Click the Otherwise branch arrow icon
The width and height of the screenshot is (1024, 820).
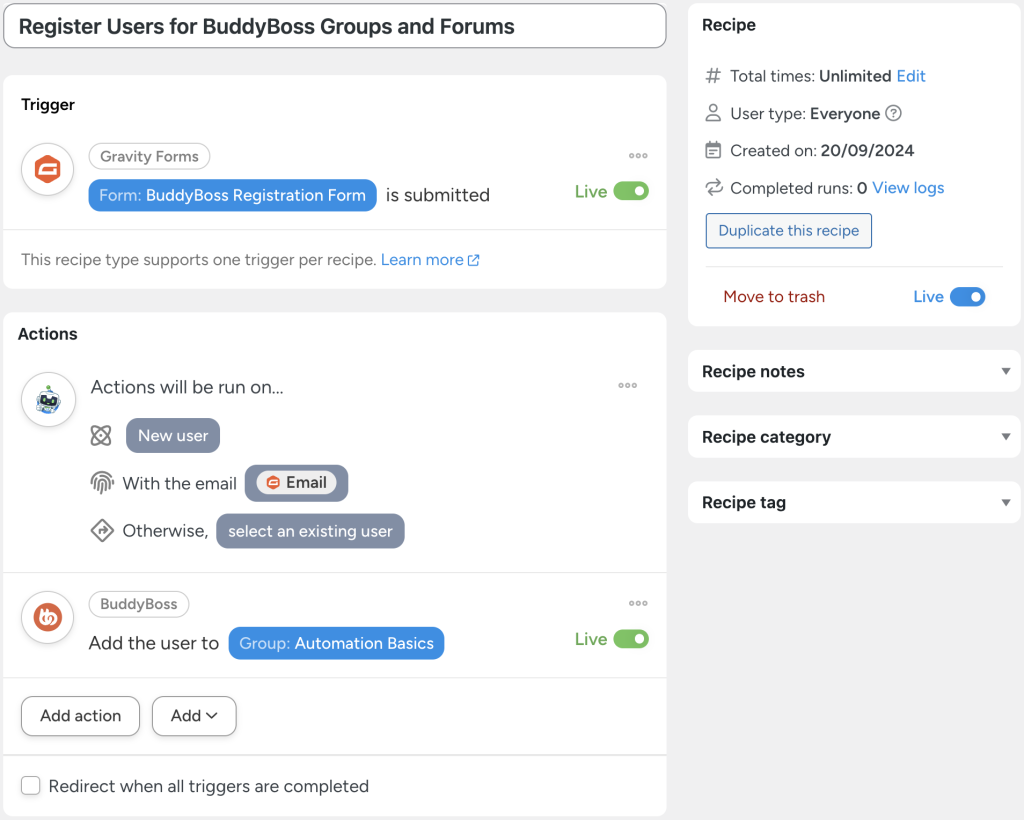[103, 530]
